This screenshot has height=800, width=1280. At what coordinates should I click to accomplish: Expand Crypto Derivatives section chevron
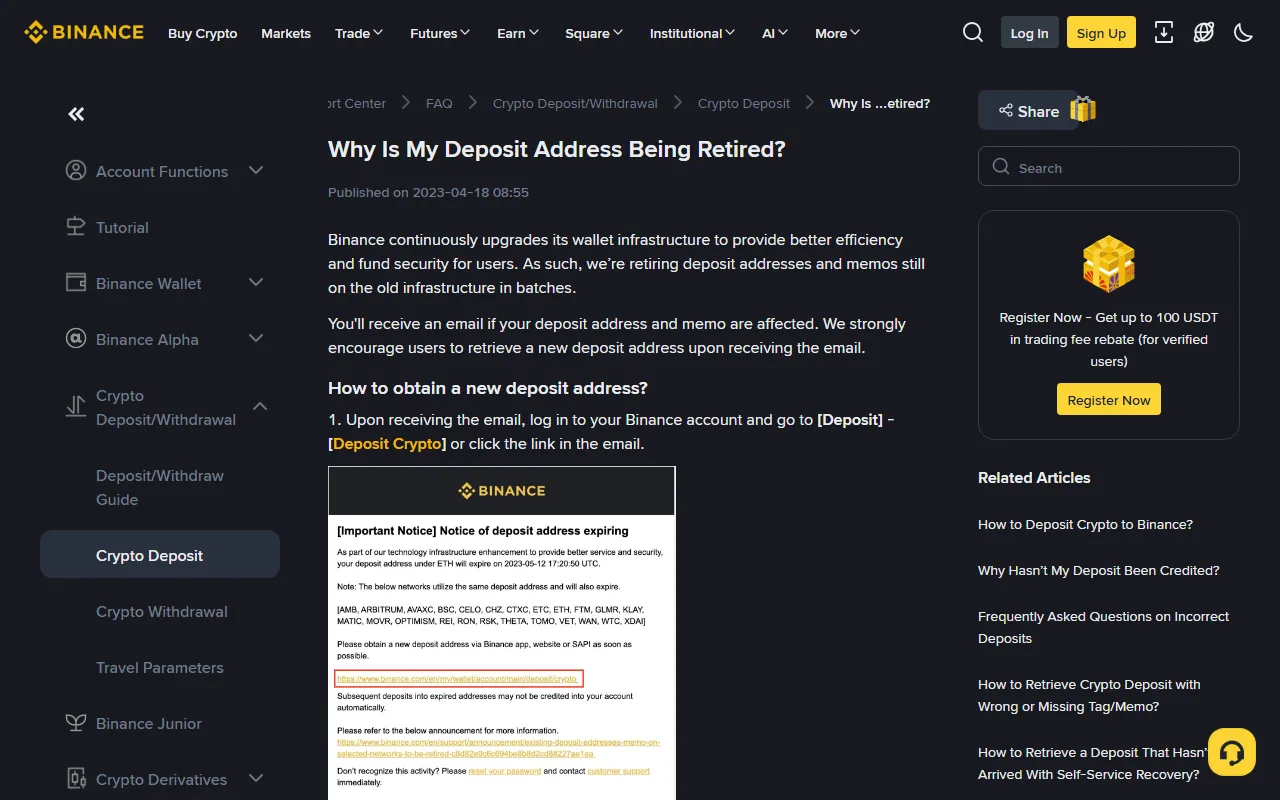[256, 779]
